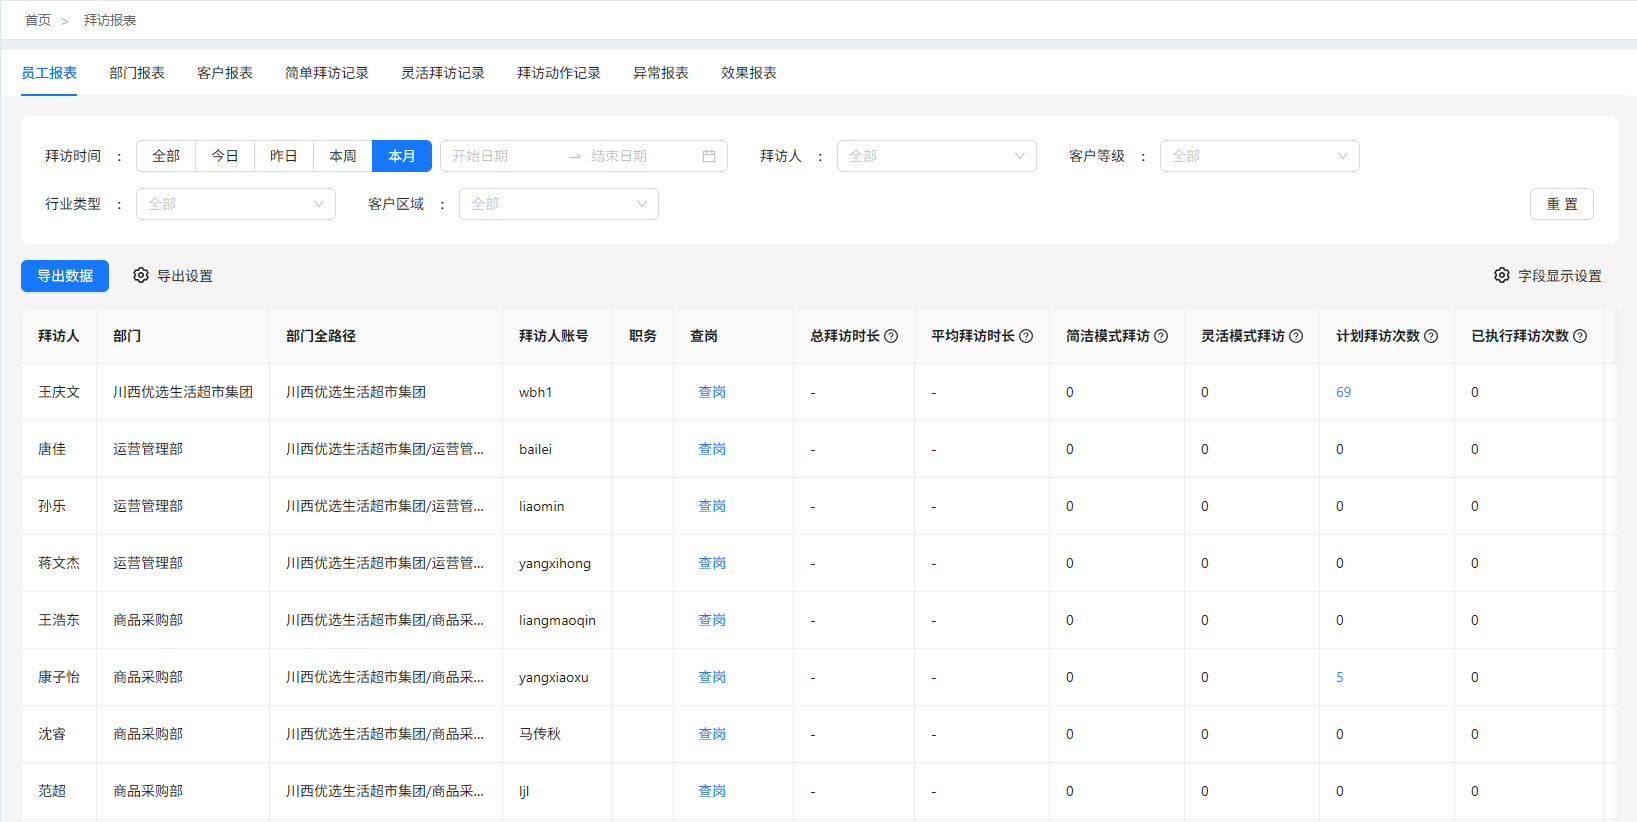Screen dimensions: 1637x822
Task: Click help icon beside 已执行拜访次数 column
Action: click(x=1580, y=336)
